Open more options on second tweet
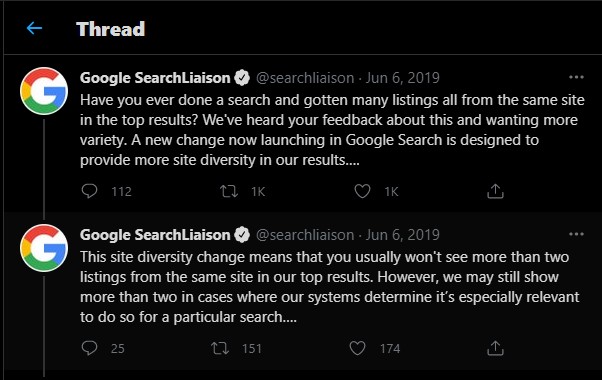602x380 pixels. pos(576,235)
